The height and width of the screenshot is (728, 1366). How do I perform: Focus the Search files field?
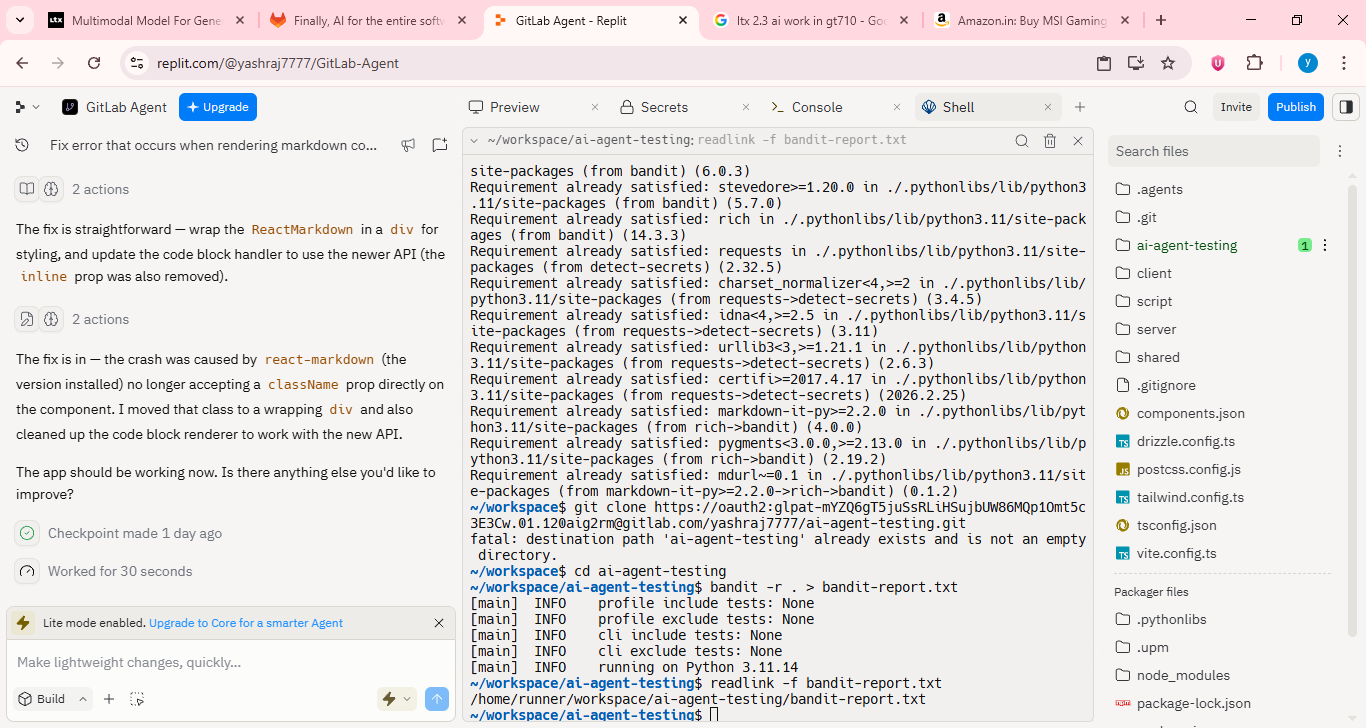point(1214,151)
